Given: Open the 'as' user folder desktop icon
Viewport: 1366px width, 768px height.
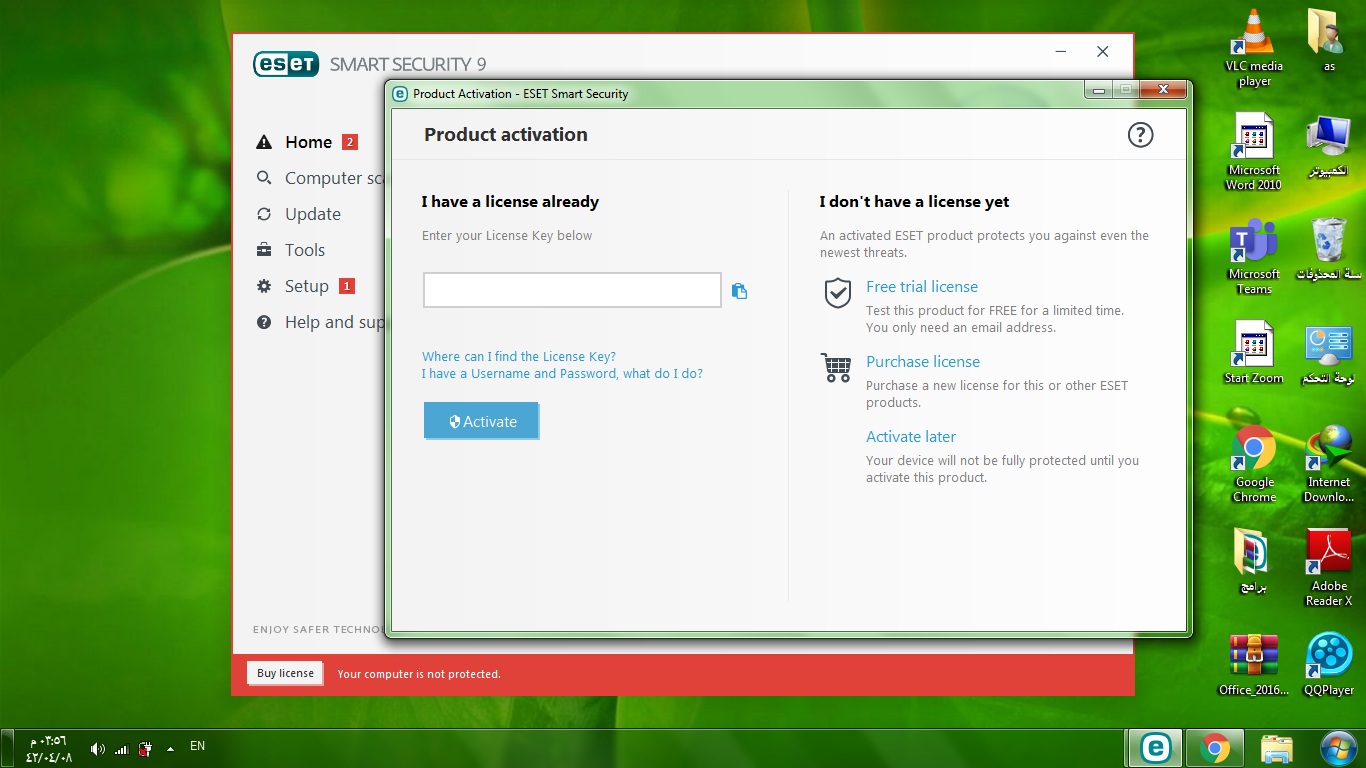Looking at the screenshot, I should tap(1329, 40).
